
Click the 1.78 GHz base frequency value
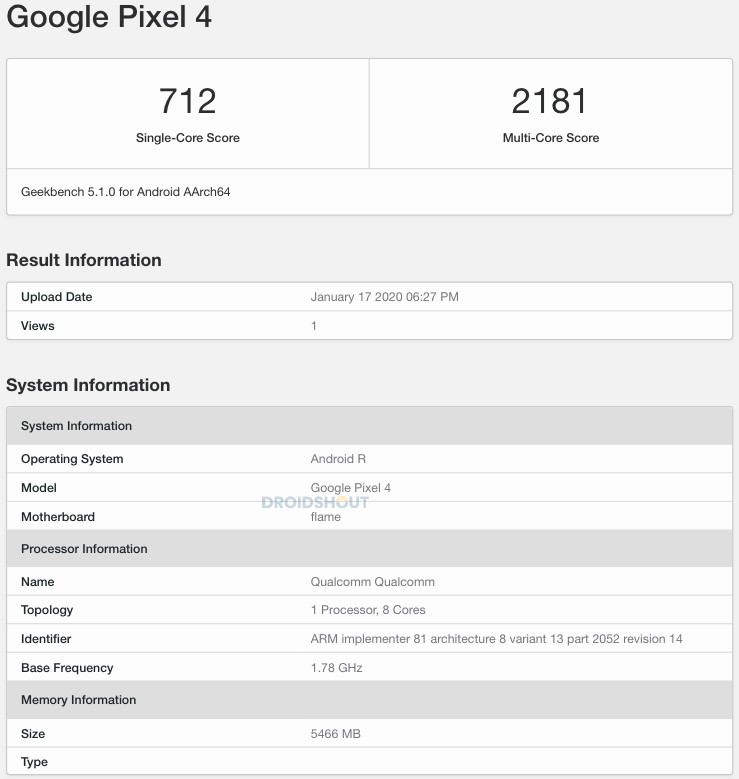point(337,668)
